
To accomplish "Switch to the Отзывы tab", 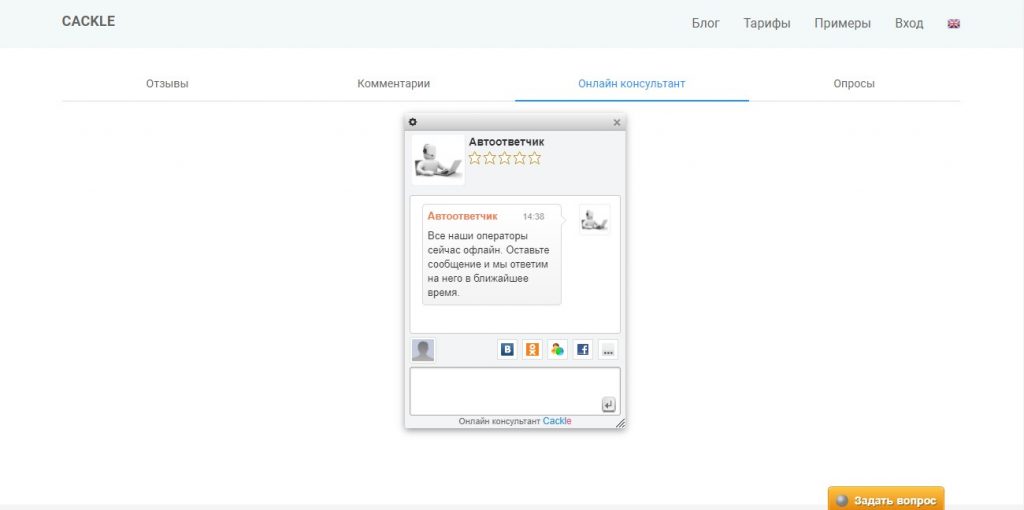I will (x=167, y=84).
